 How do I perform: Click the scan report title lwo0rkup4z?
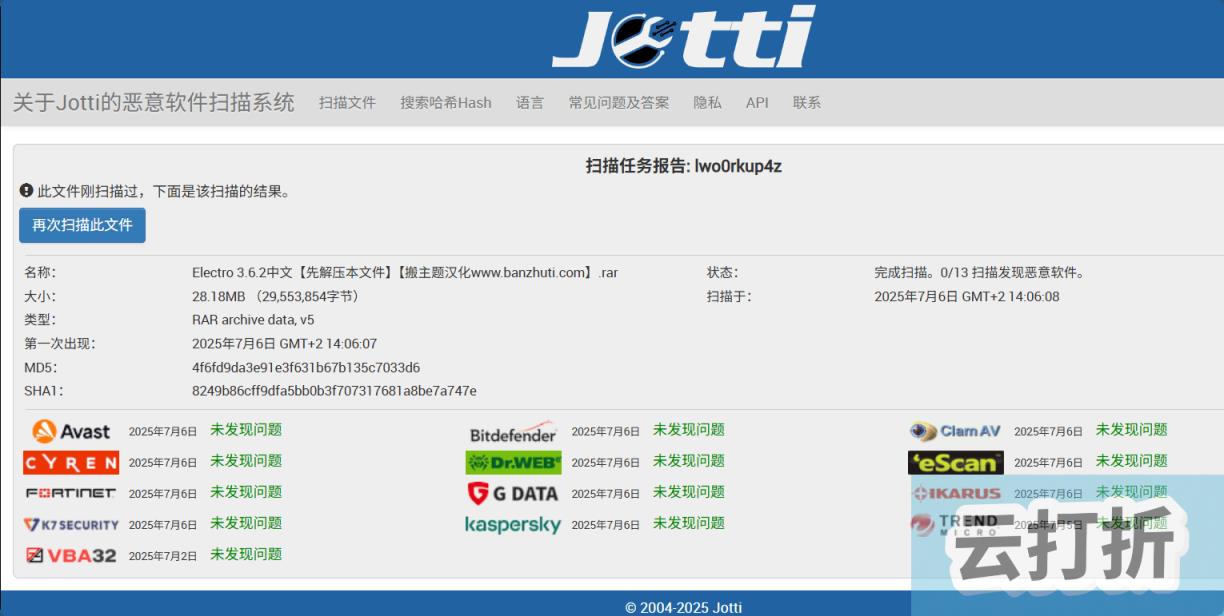tap(683, 166)
